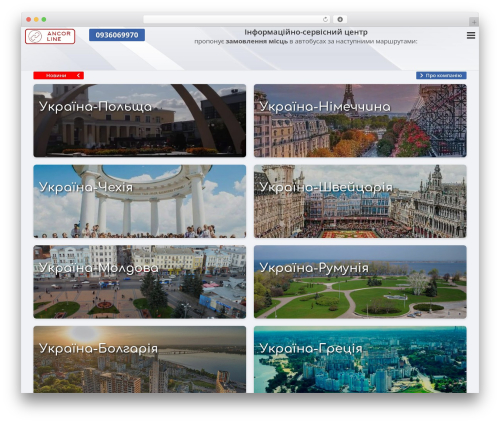Choose the Україна-Болгарія route card
The height and width of the screenshot is (423, 500).
click(x=140, y=359)
